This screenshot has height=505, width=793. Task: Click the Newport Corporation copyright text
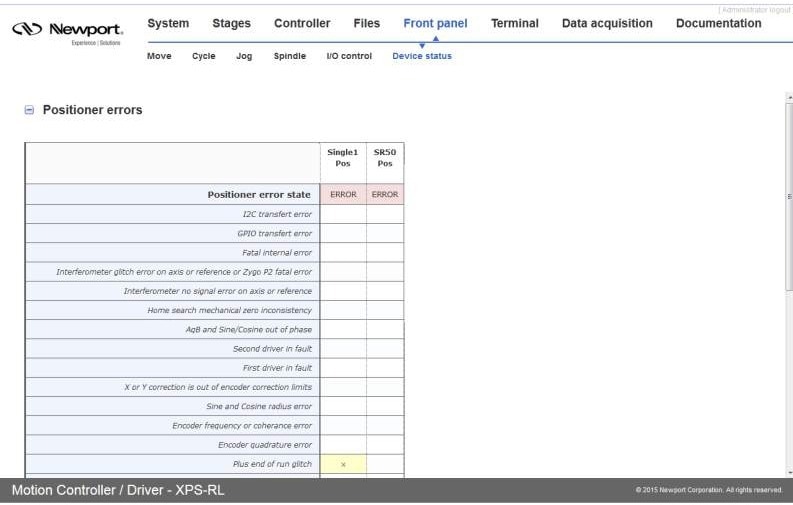point(709,490)
